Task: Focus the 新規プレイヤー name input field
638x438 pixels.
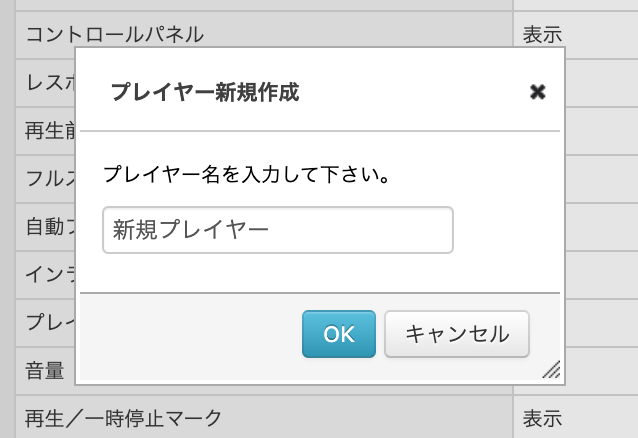Action: point(278,230)
